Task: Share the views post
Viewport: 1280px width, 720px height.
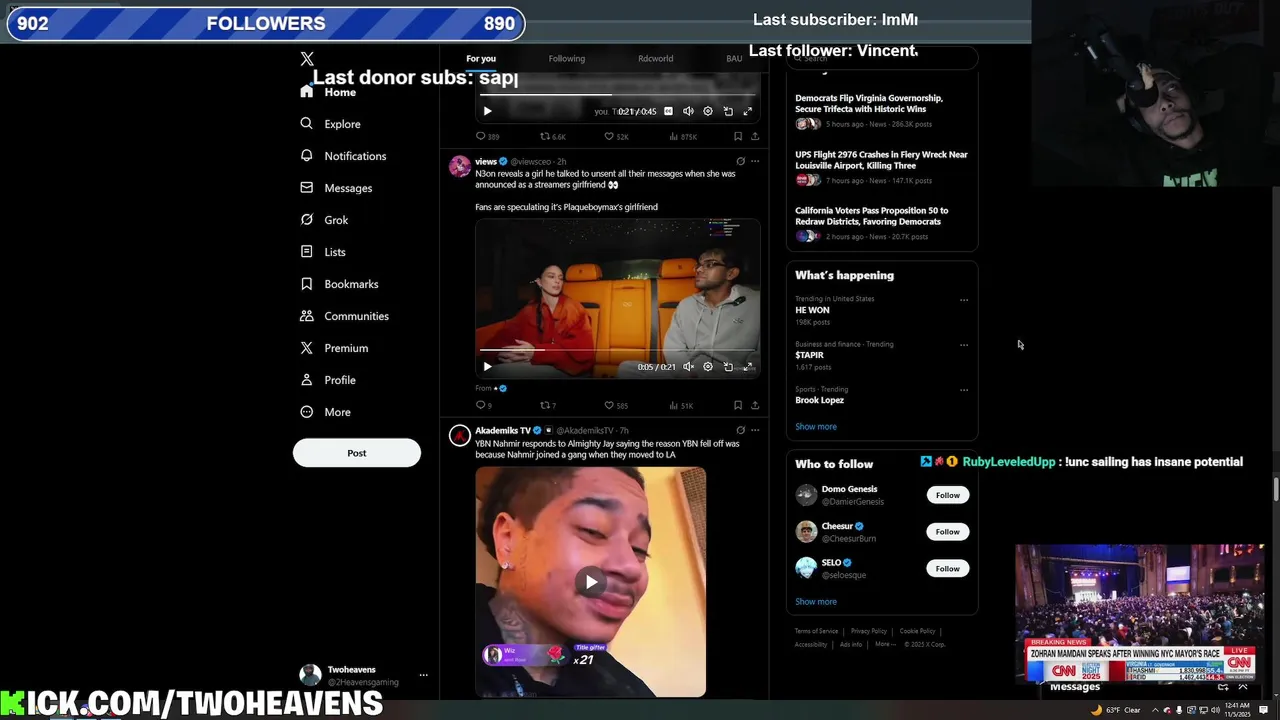Action: coord(755,405)
